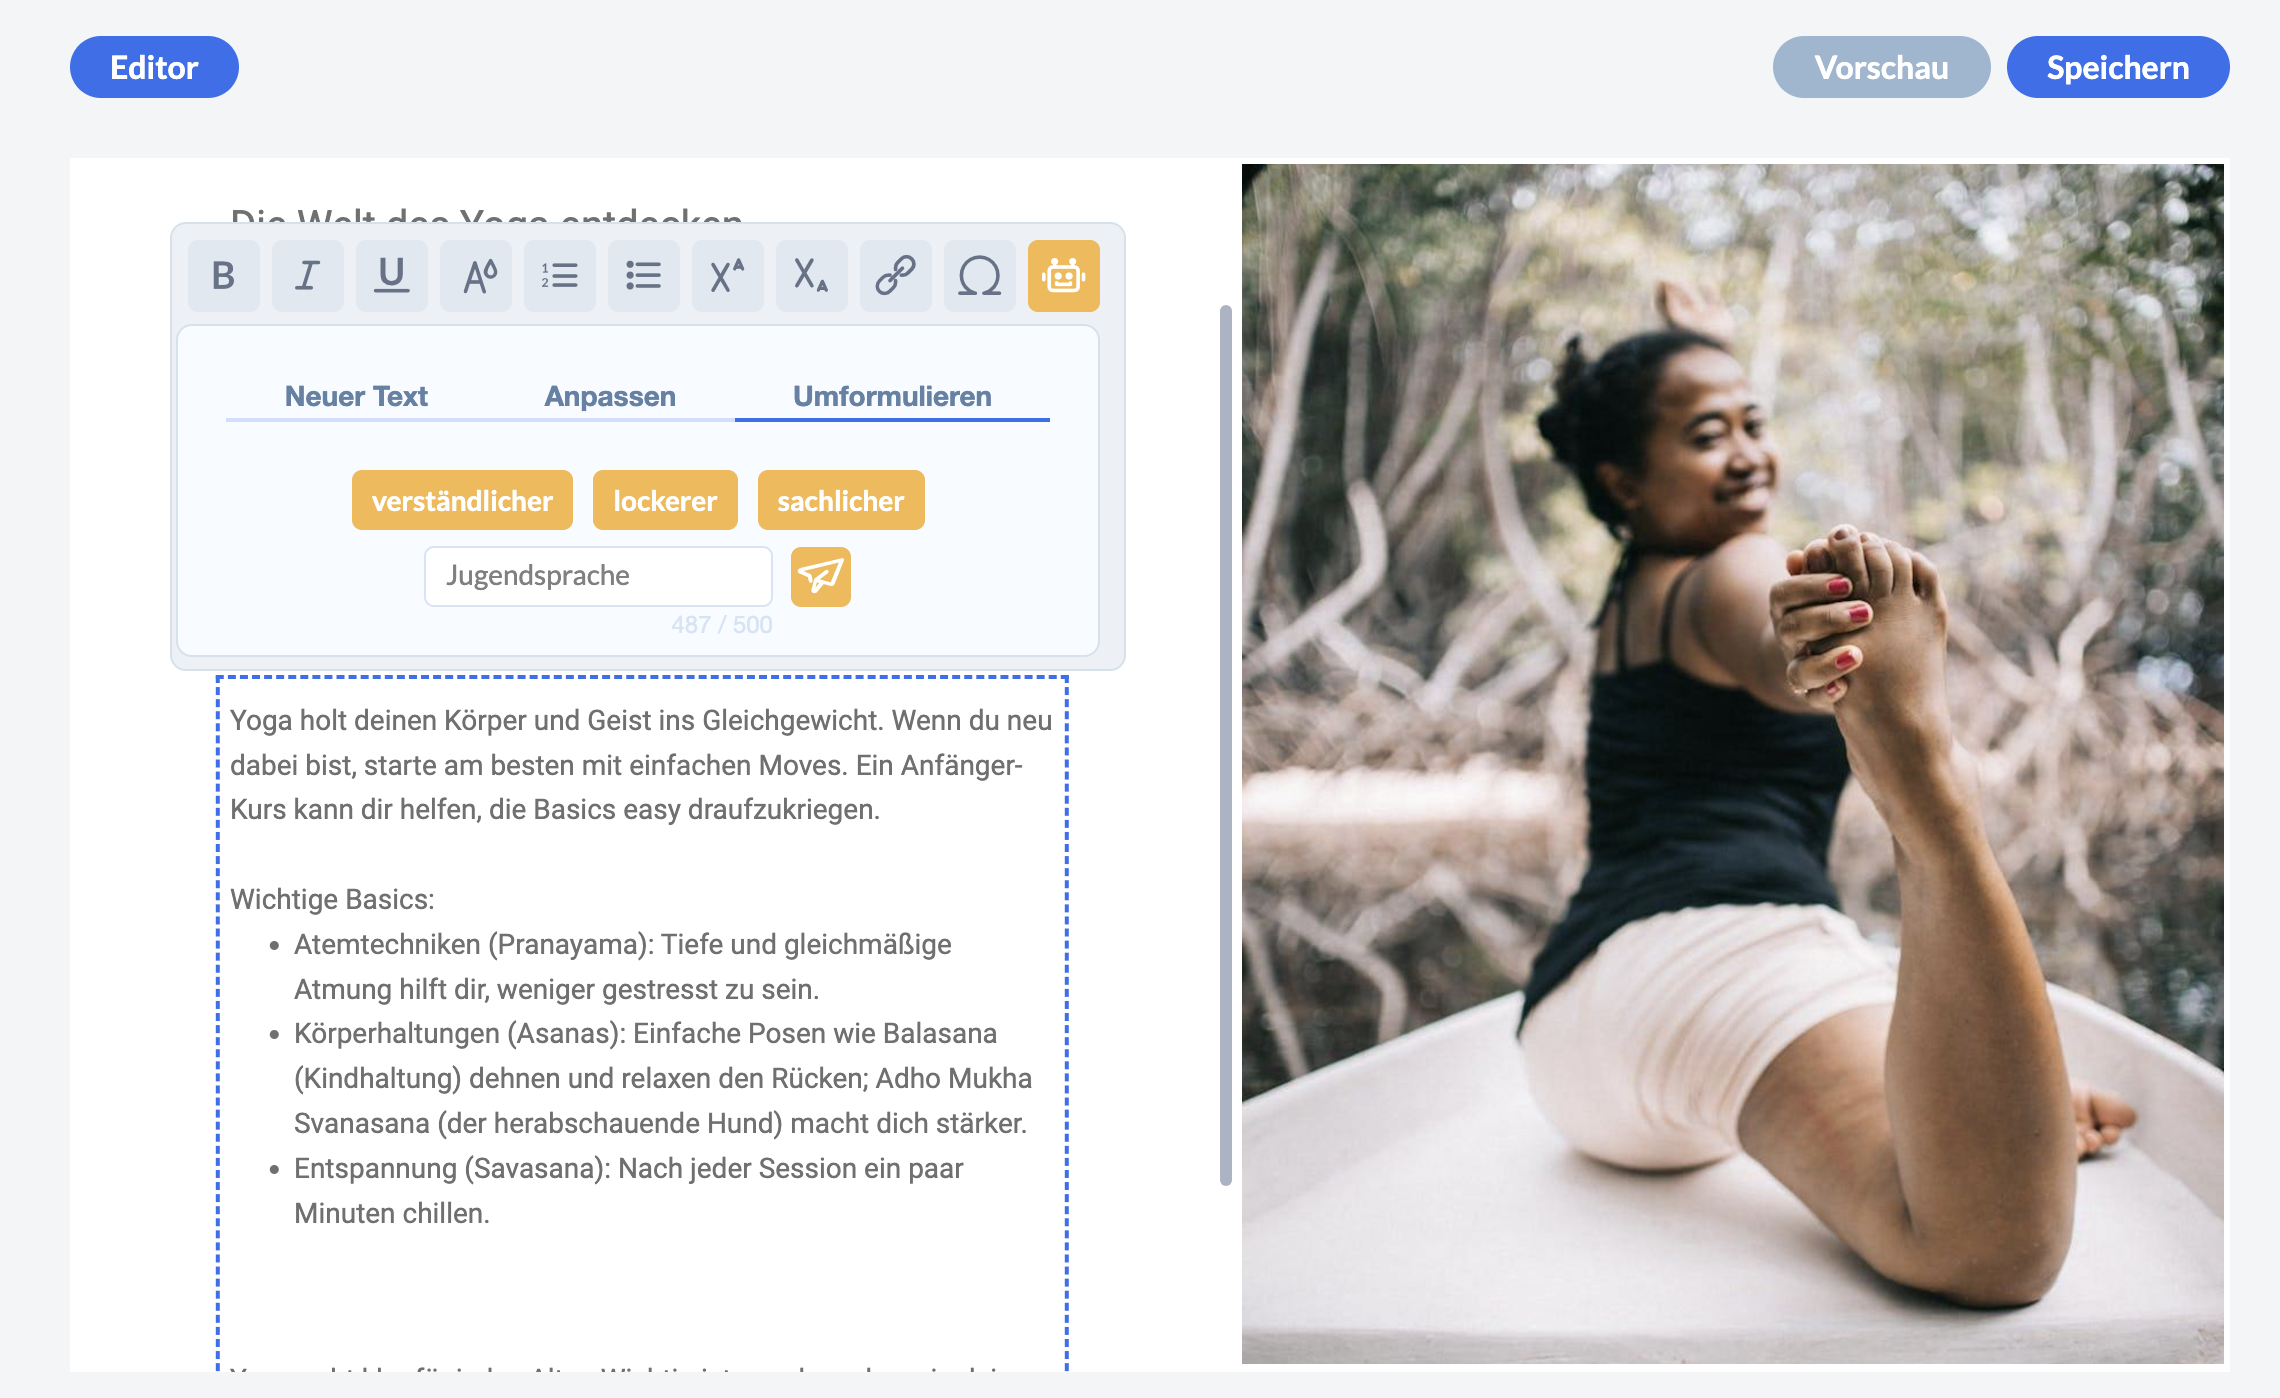Open the Anpassen tab
This screenshot has width=2280, height=1398.
pyautogui.click(x=610, y=396)
